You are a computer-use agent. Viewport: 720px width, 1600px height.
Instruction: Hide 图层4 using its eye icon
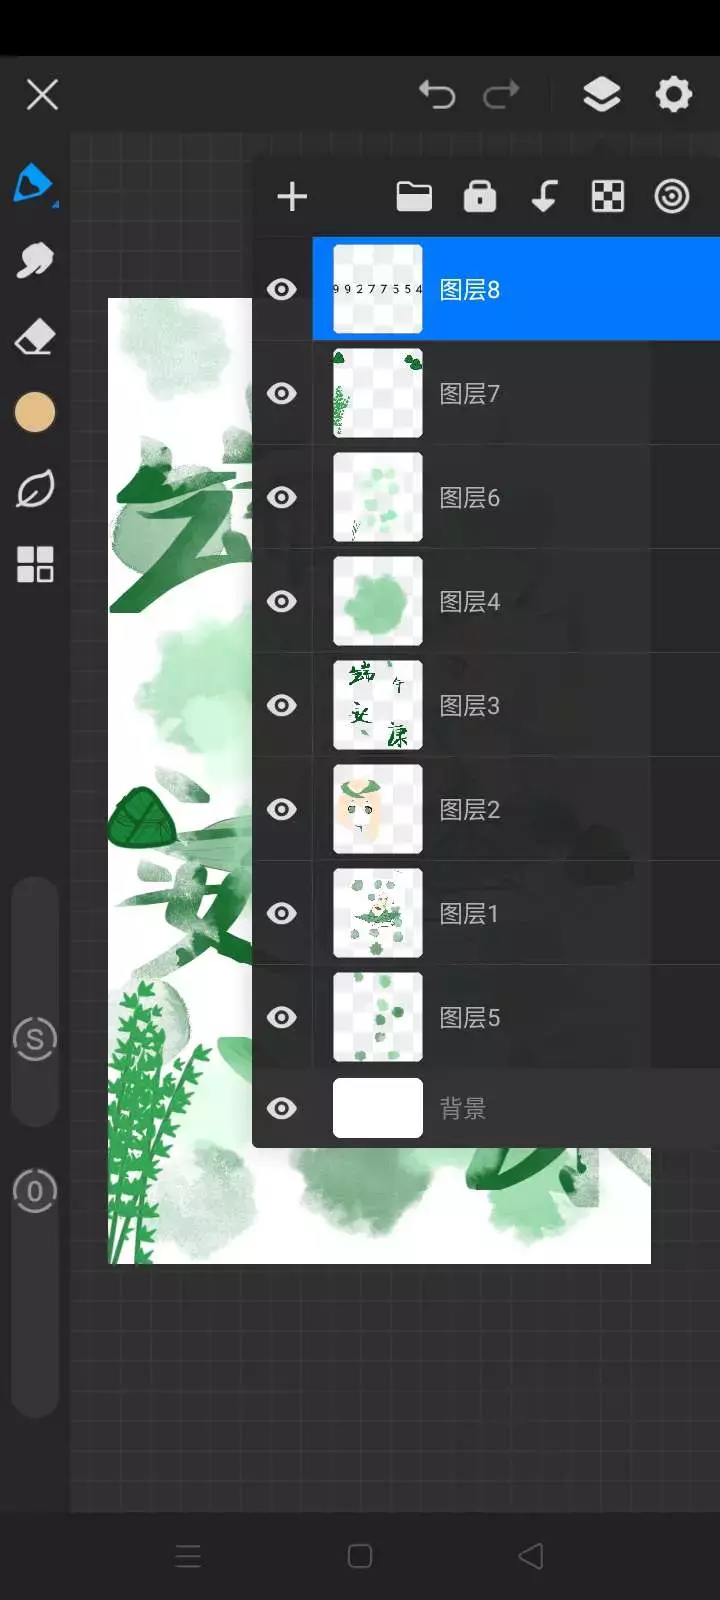282,601
